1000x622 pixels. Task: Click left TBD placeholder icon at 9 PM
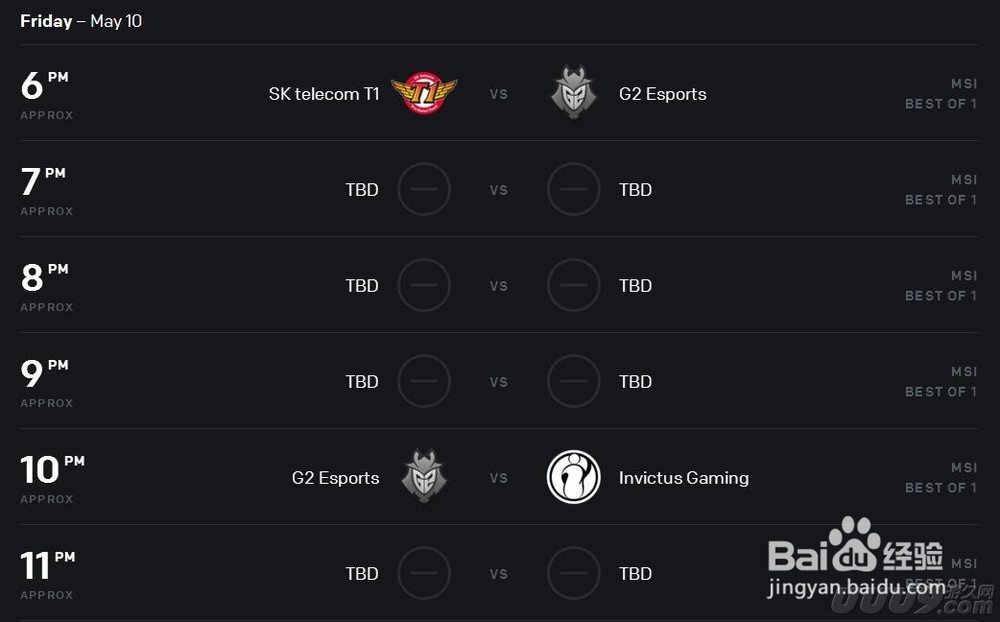tap(424, 381)
